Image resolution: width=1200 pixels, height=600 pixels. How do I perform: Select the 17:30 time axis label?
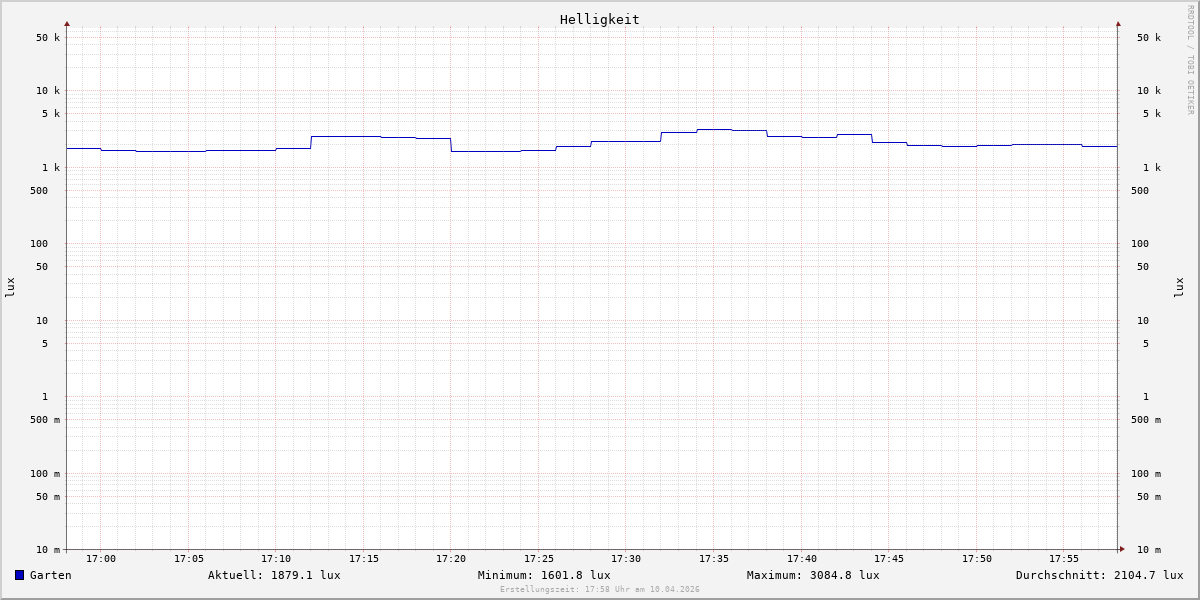tap(626, 559)
